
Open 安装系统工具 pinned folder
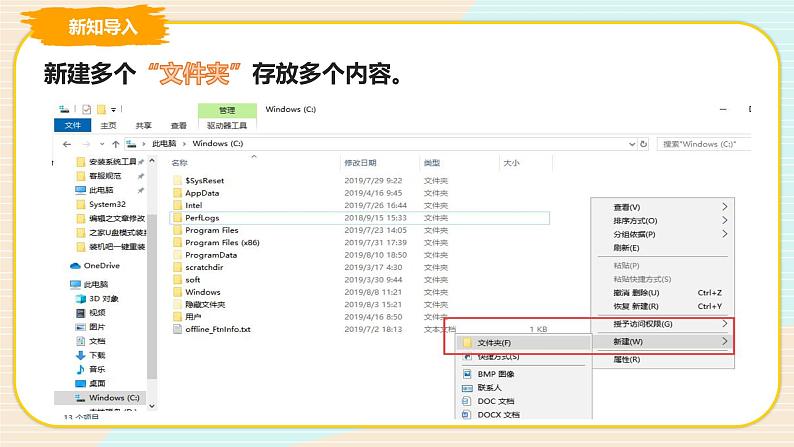click(x=112, y=161)
